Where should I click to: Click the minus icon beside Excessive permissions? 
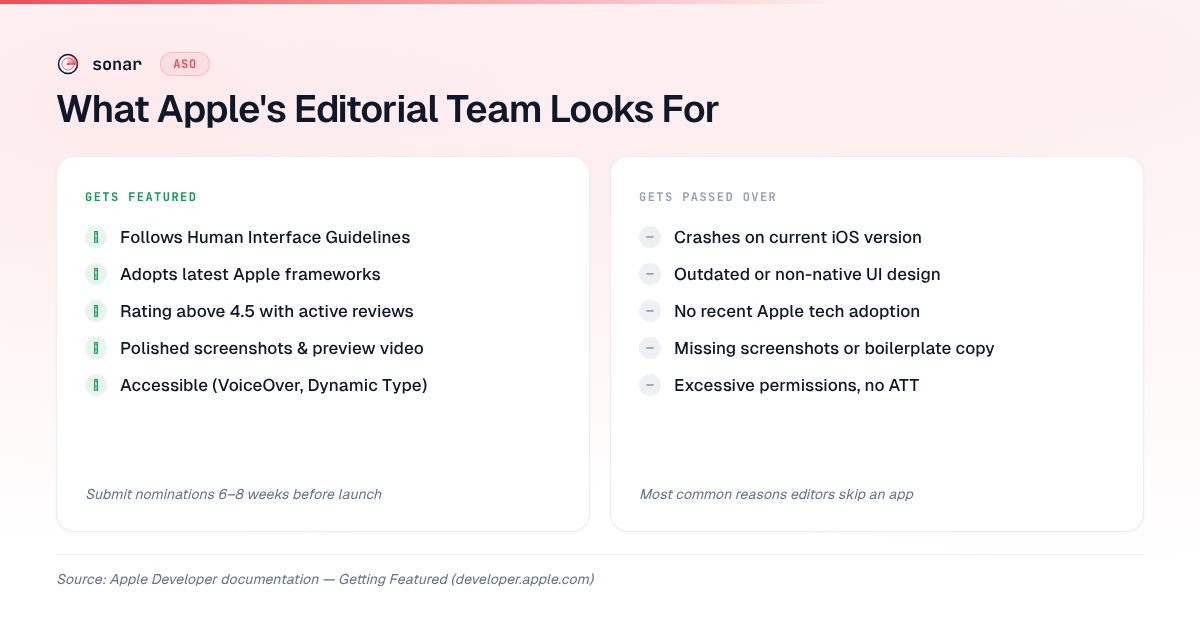tap(650, 385)
